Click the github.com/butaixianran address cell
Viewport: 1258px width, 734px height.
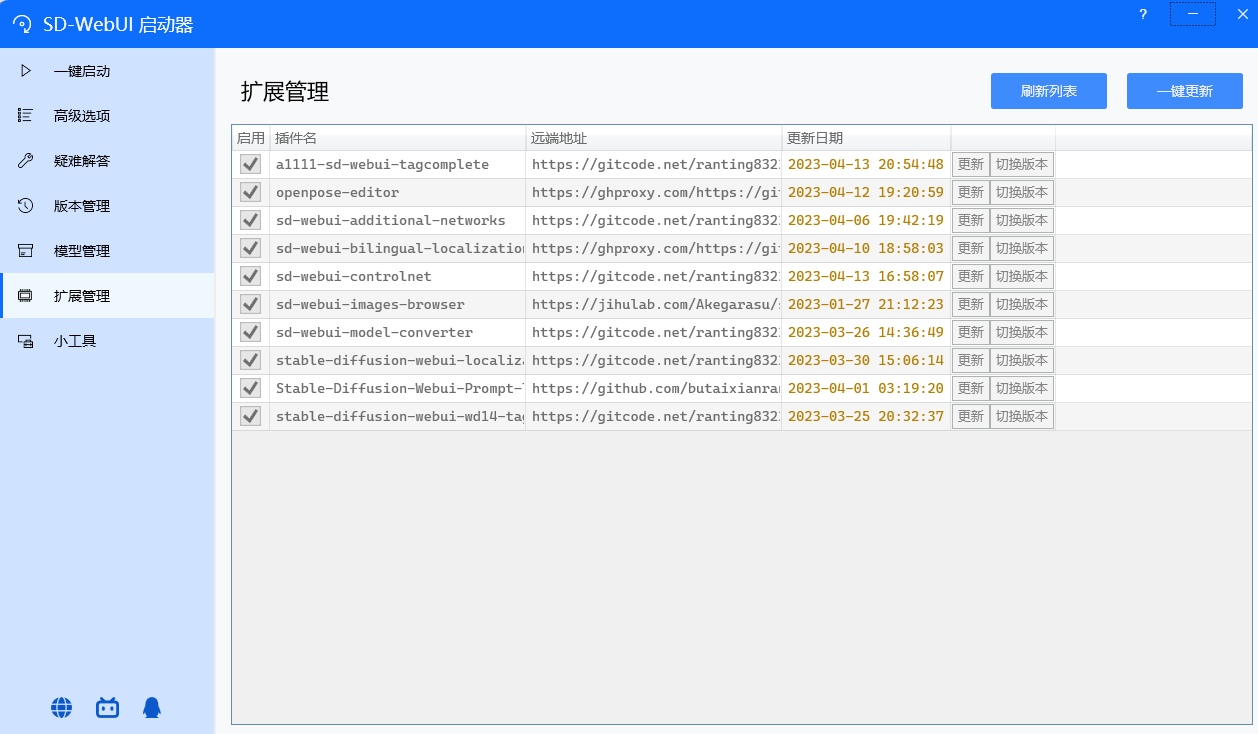[654, 388]
